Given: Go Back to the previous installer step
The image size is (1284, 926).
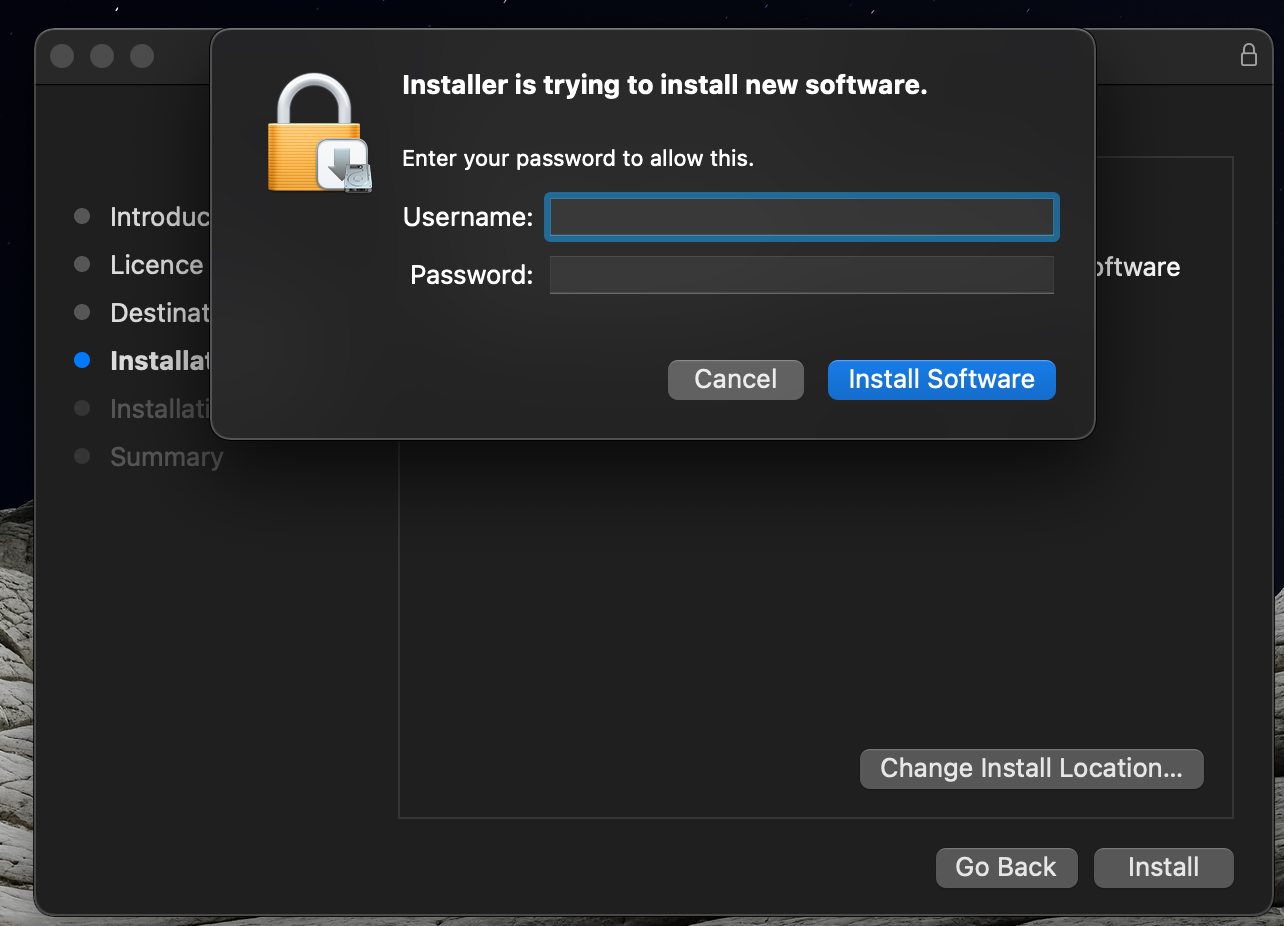Looking at the screenshot, I should point(1006,867).
